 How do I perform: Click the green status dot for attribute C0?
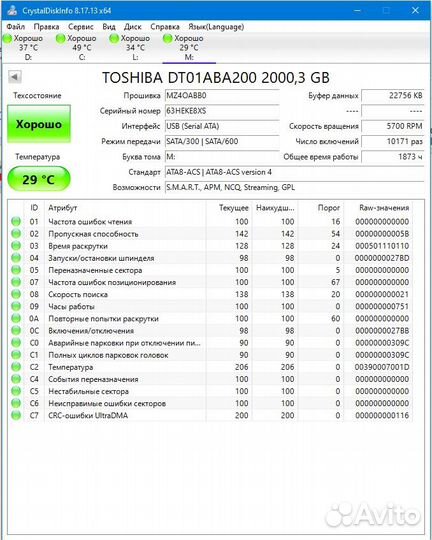16,343
